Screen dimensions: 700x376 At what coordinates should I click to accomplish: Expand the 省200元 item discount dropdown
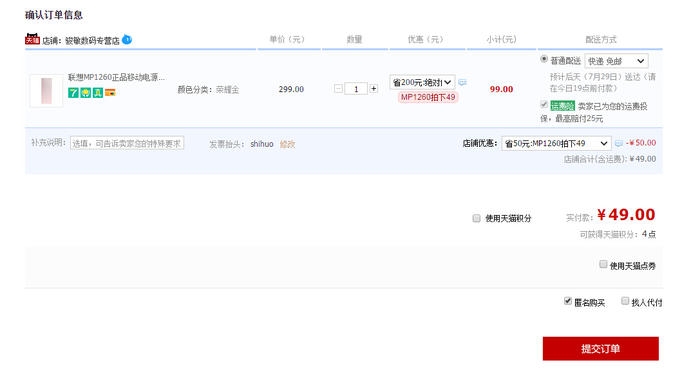tap(422, 82)
